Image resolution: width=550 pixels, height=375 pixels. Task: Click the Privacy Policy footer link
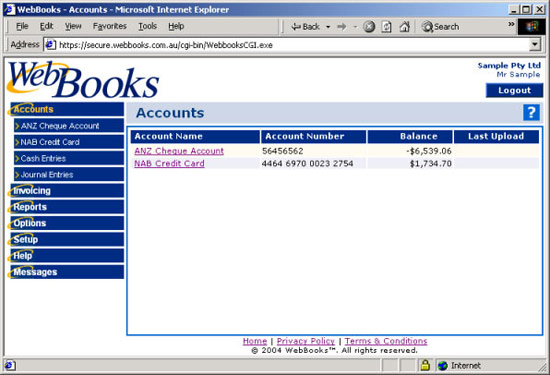(x=306, y=341)
